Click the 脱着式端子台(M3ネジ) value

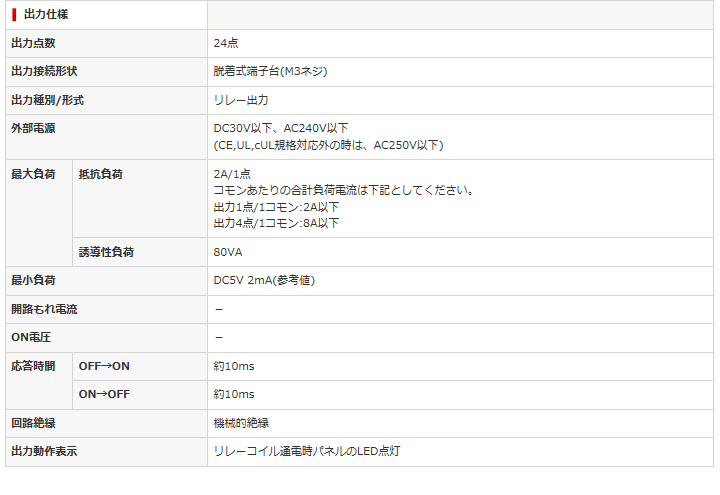pos(270,71)
